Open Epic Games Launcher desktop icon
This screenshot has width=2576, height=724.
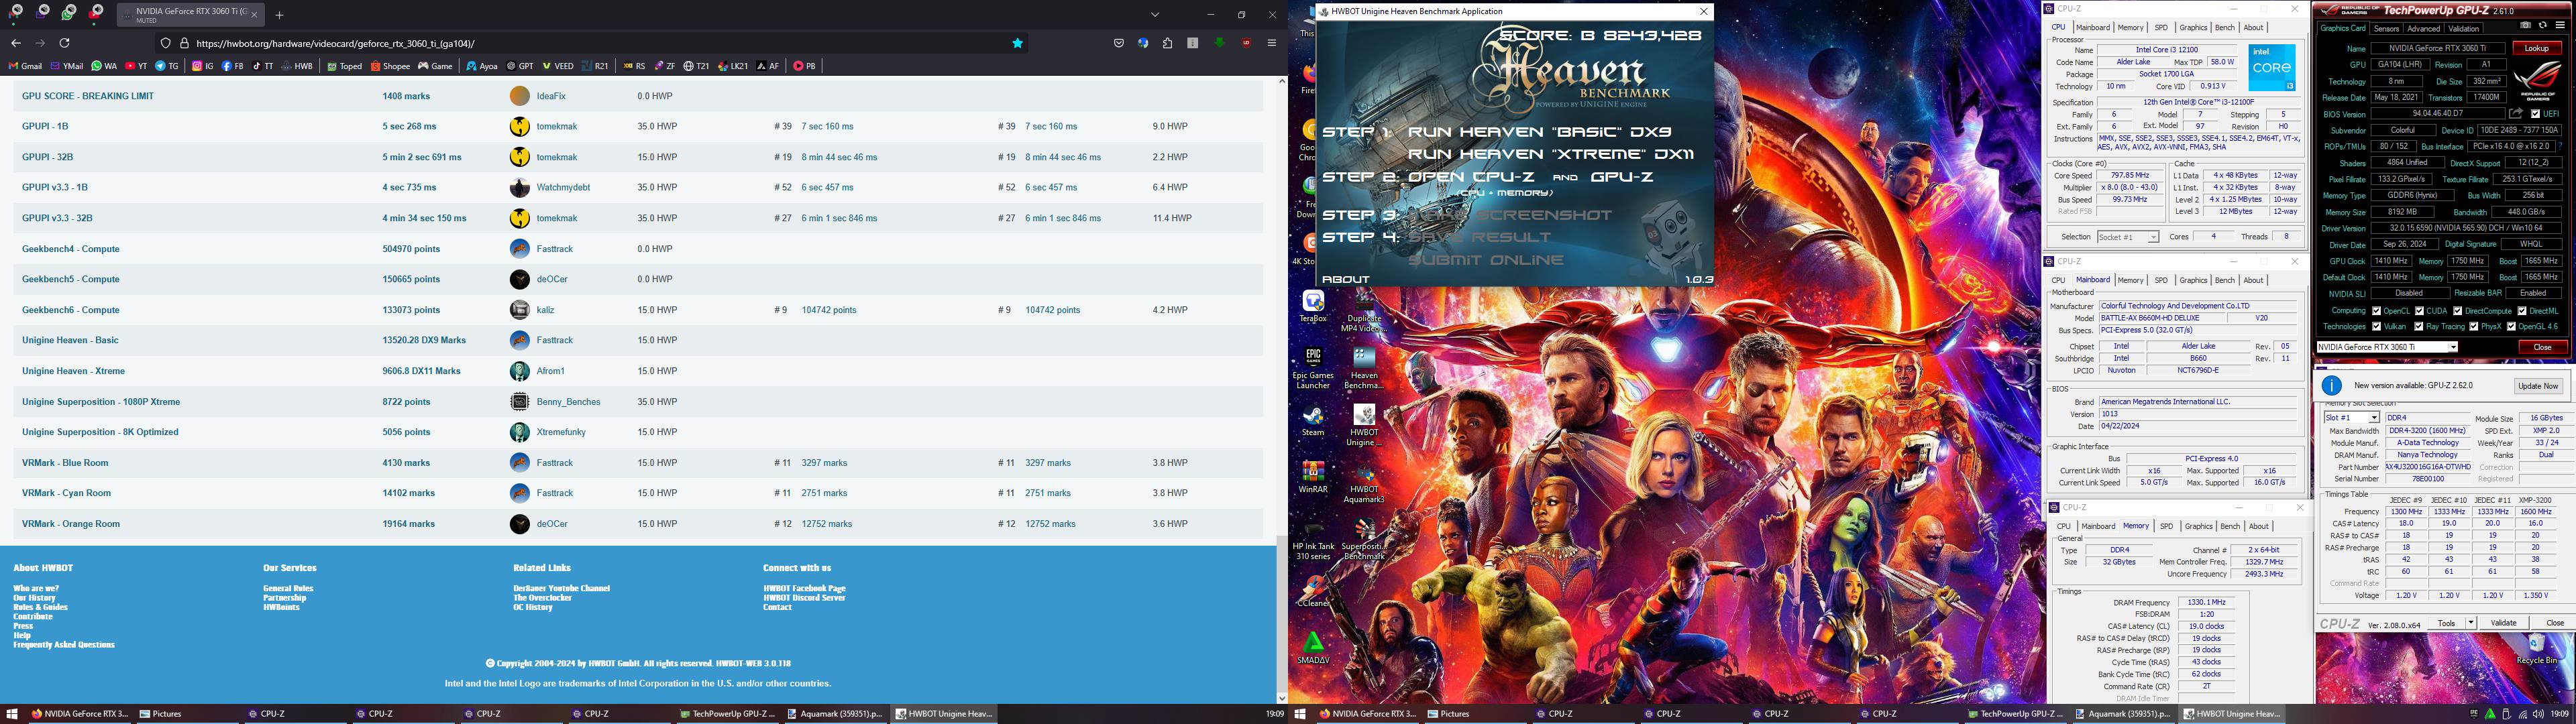[x=1313, y=368]
